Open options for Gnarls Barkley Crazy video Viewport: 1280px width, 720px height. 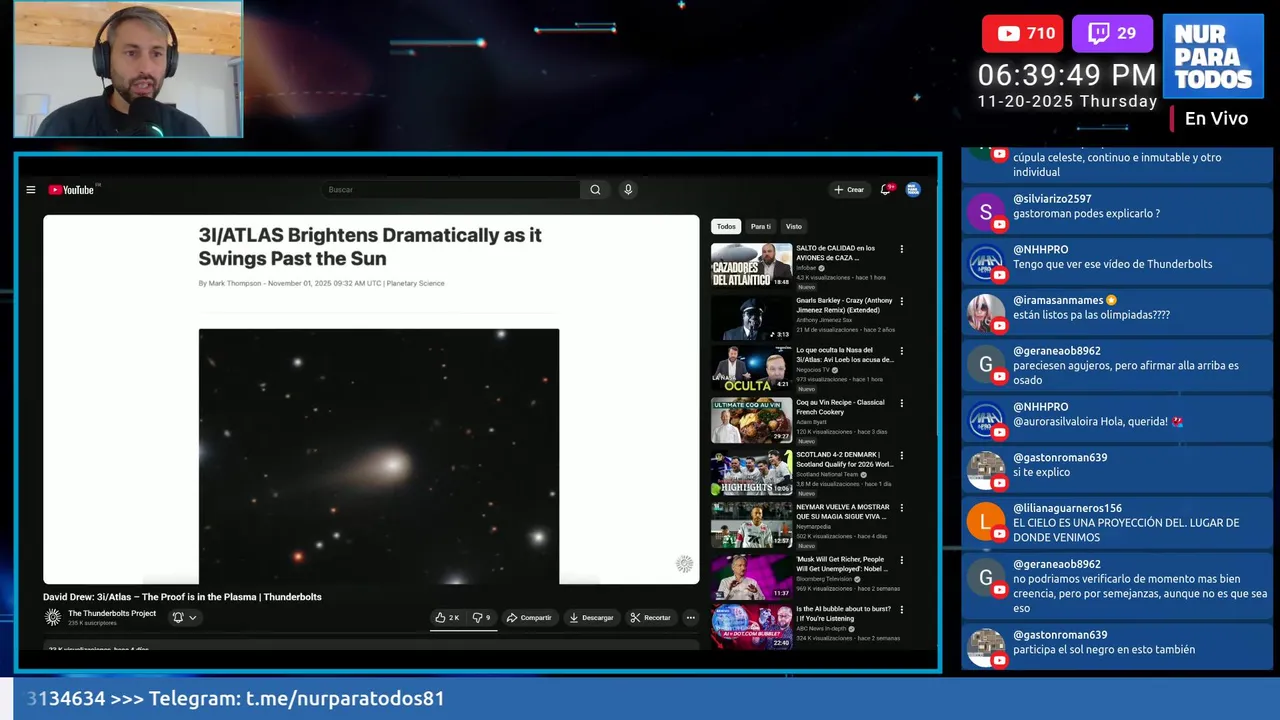click(x=901, y=301)
